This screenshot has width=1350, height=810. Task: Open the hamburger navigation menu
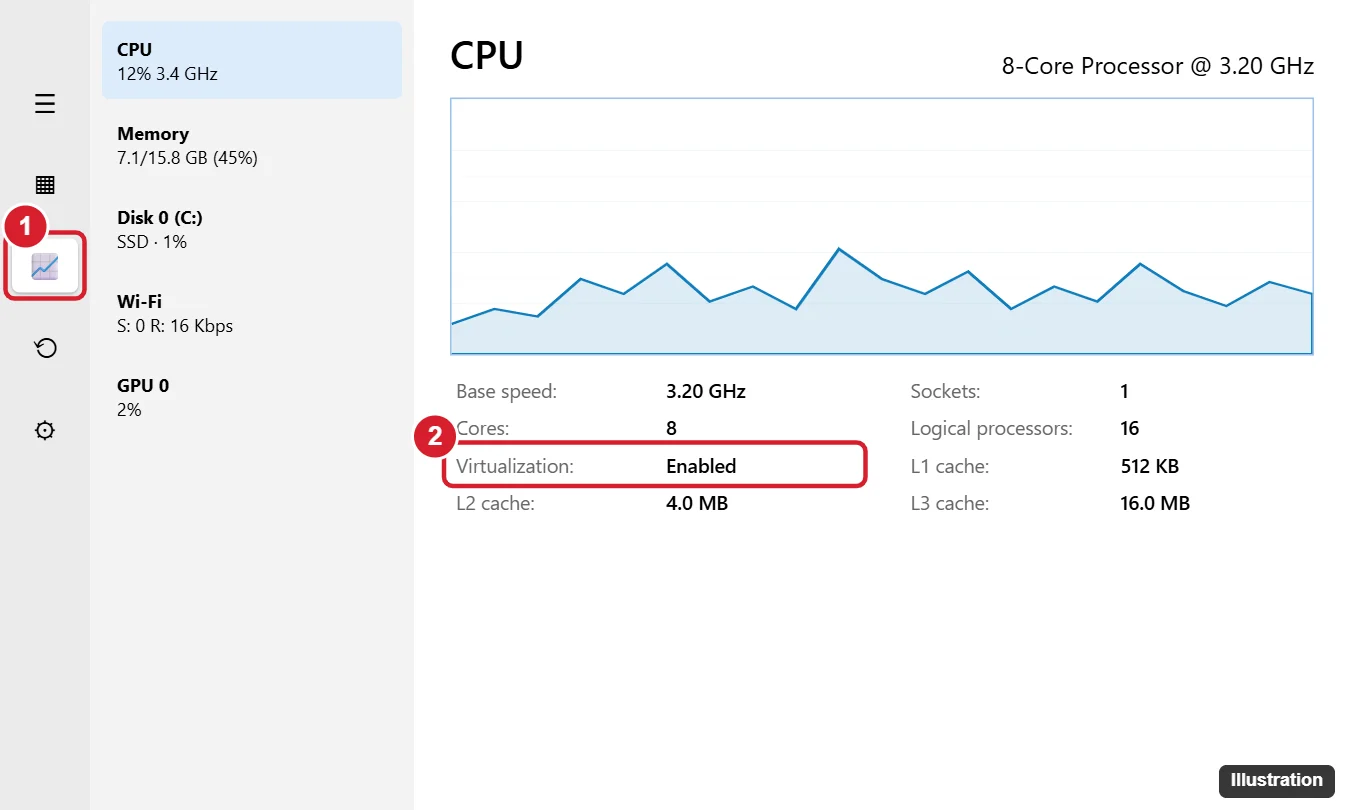coord(45,104)
